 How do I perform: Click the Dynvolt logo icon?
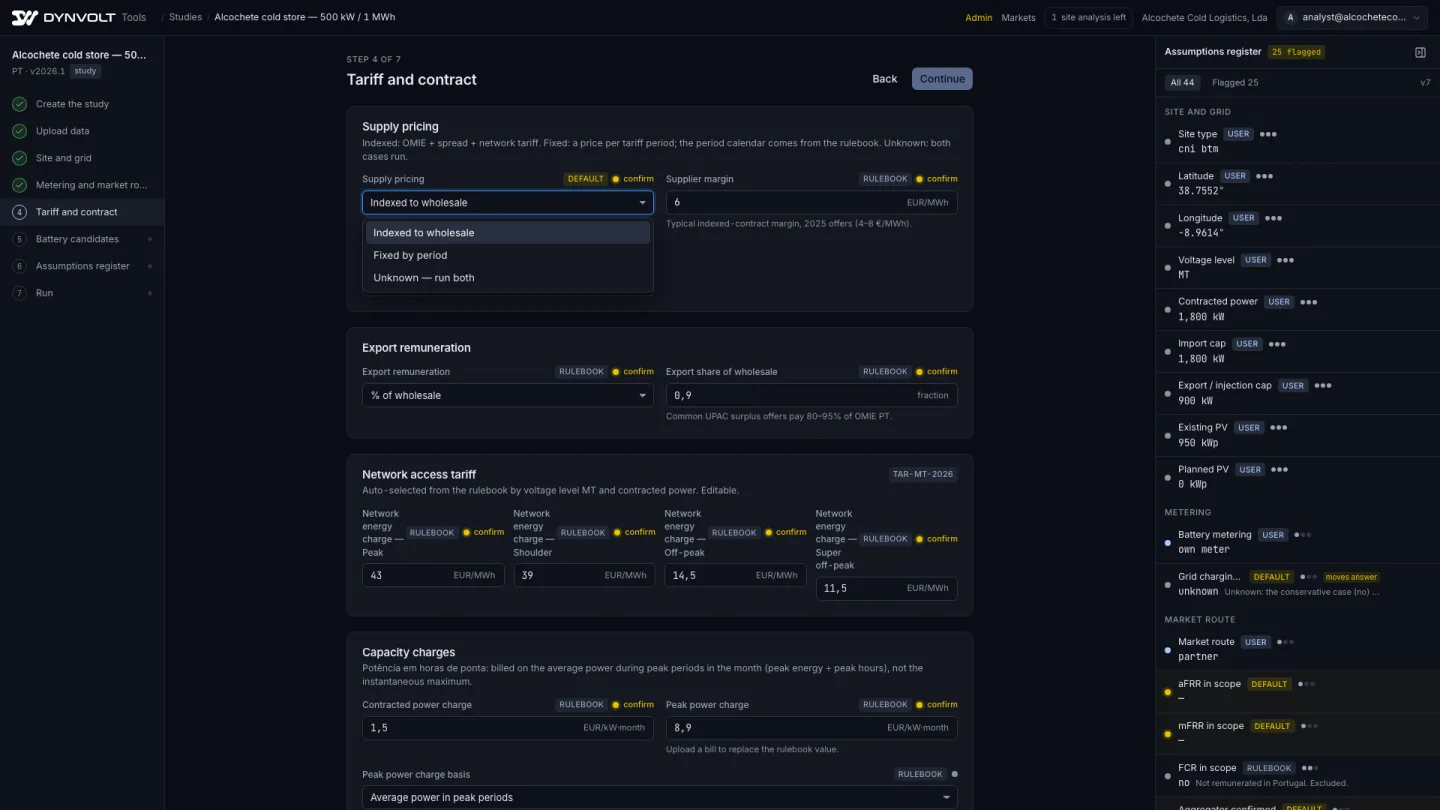point(24,17)
